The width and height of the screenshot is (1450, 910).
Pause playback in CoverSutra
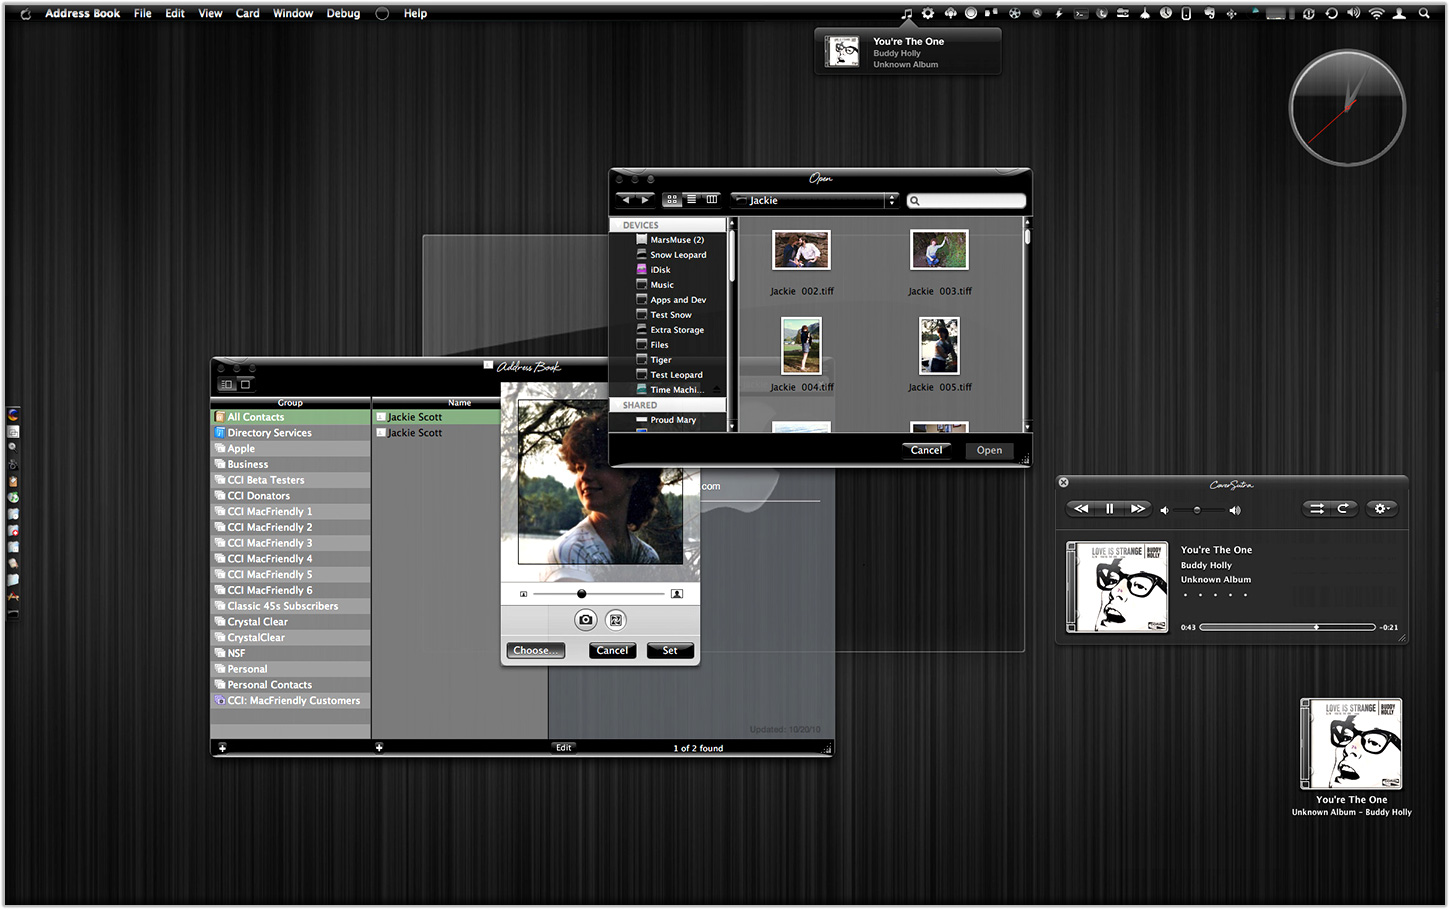coord(1109,509)
